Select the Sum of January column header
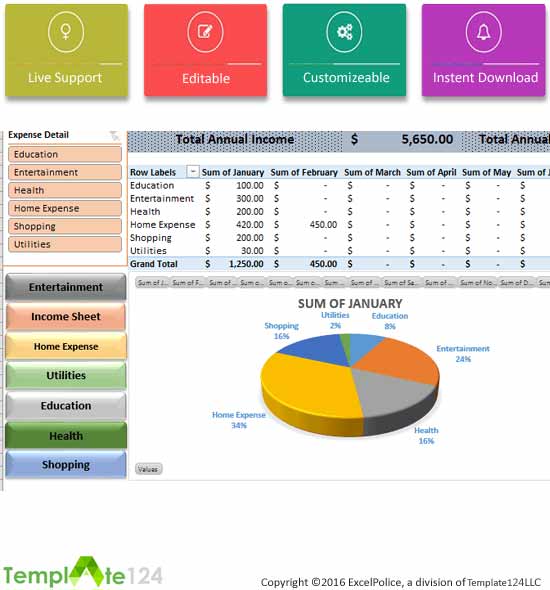This screenshot has width=550, height=590. [233, 172]
